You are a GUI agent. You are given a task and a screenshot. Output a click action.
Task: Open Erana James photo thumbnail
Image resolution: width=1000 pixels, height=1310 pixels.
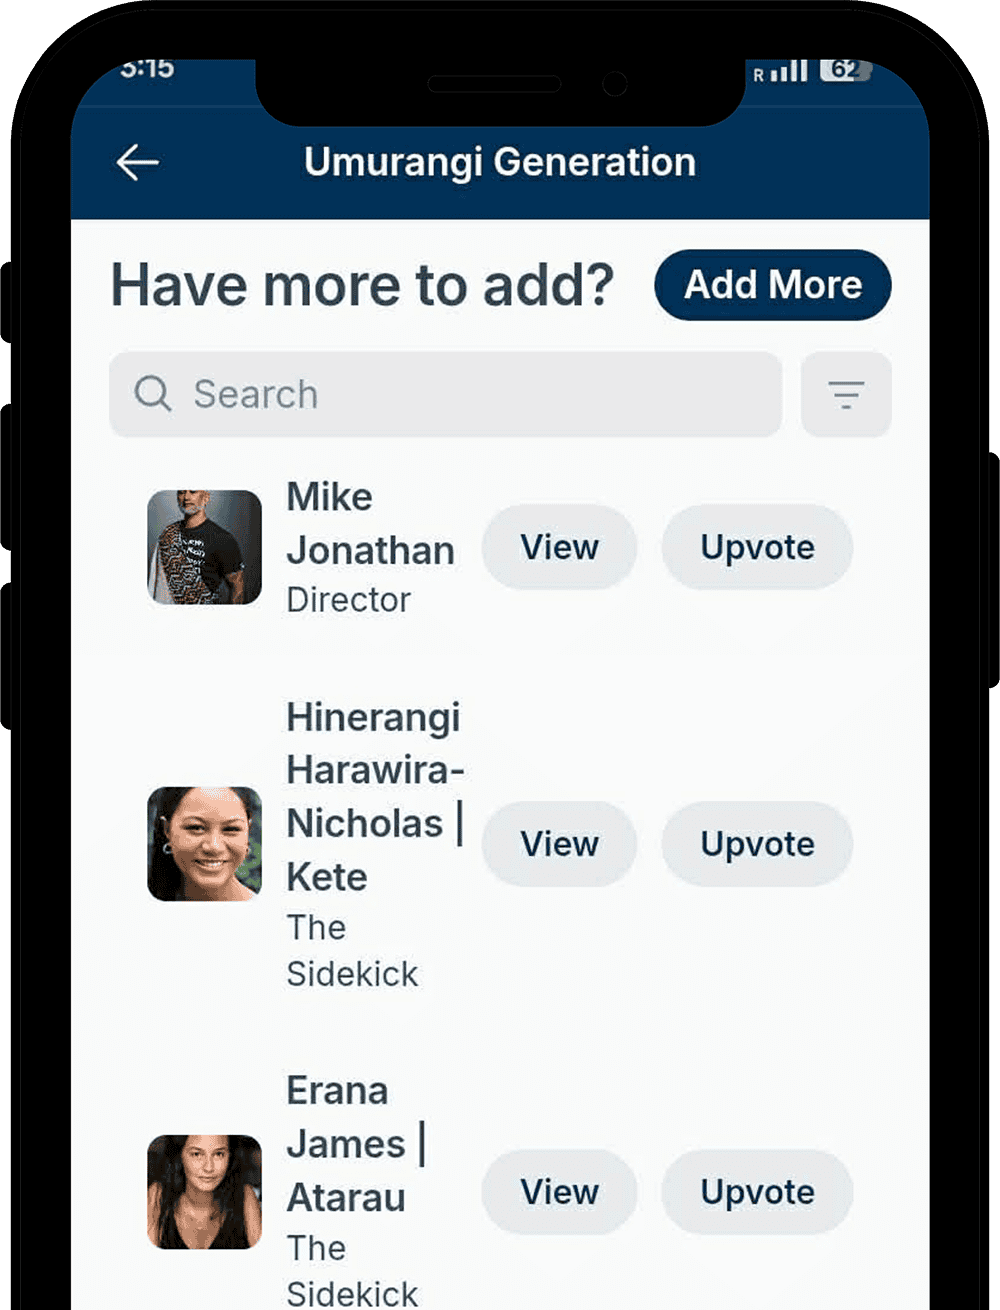[x=205, y=1192]
